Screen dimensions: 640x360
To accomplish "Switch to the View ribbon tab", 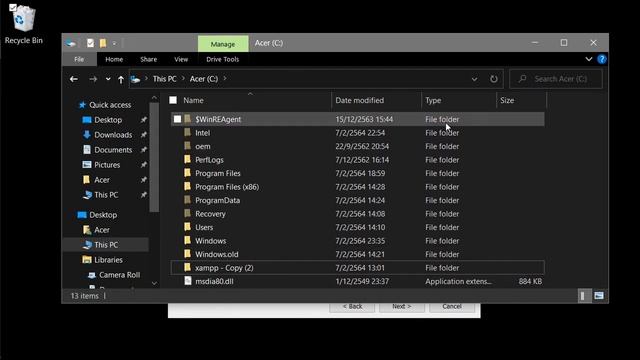I will click(x=181, y=59).
